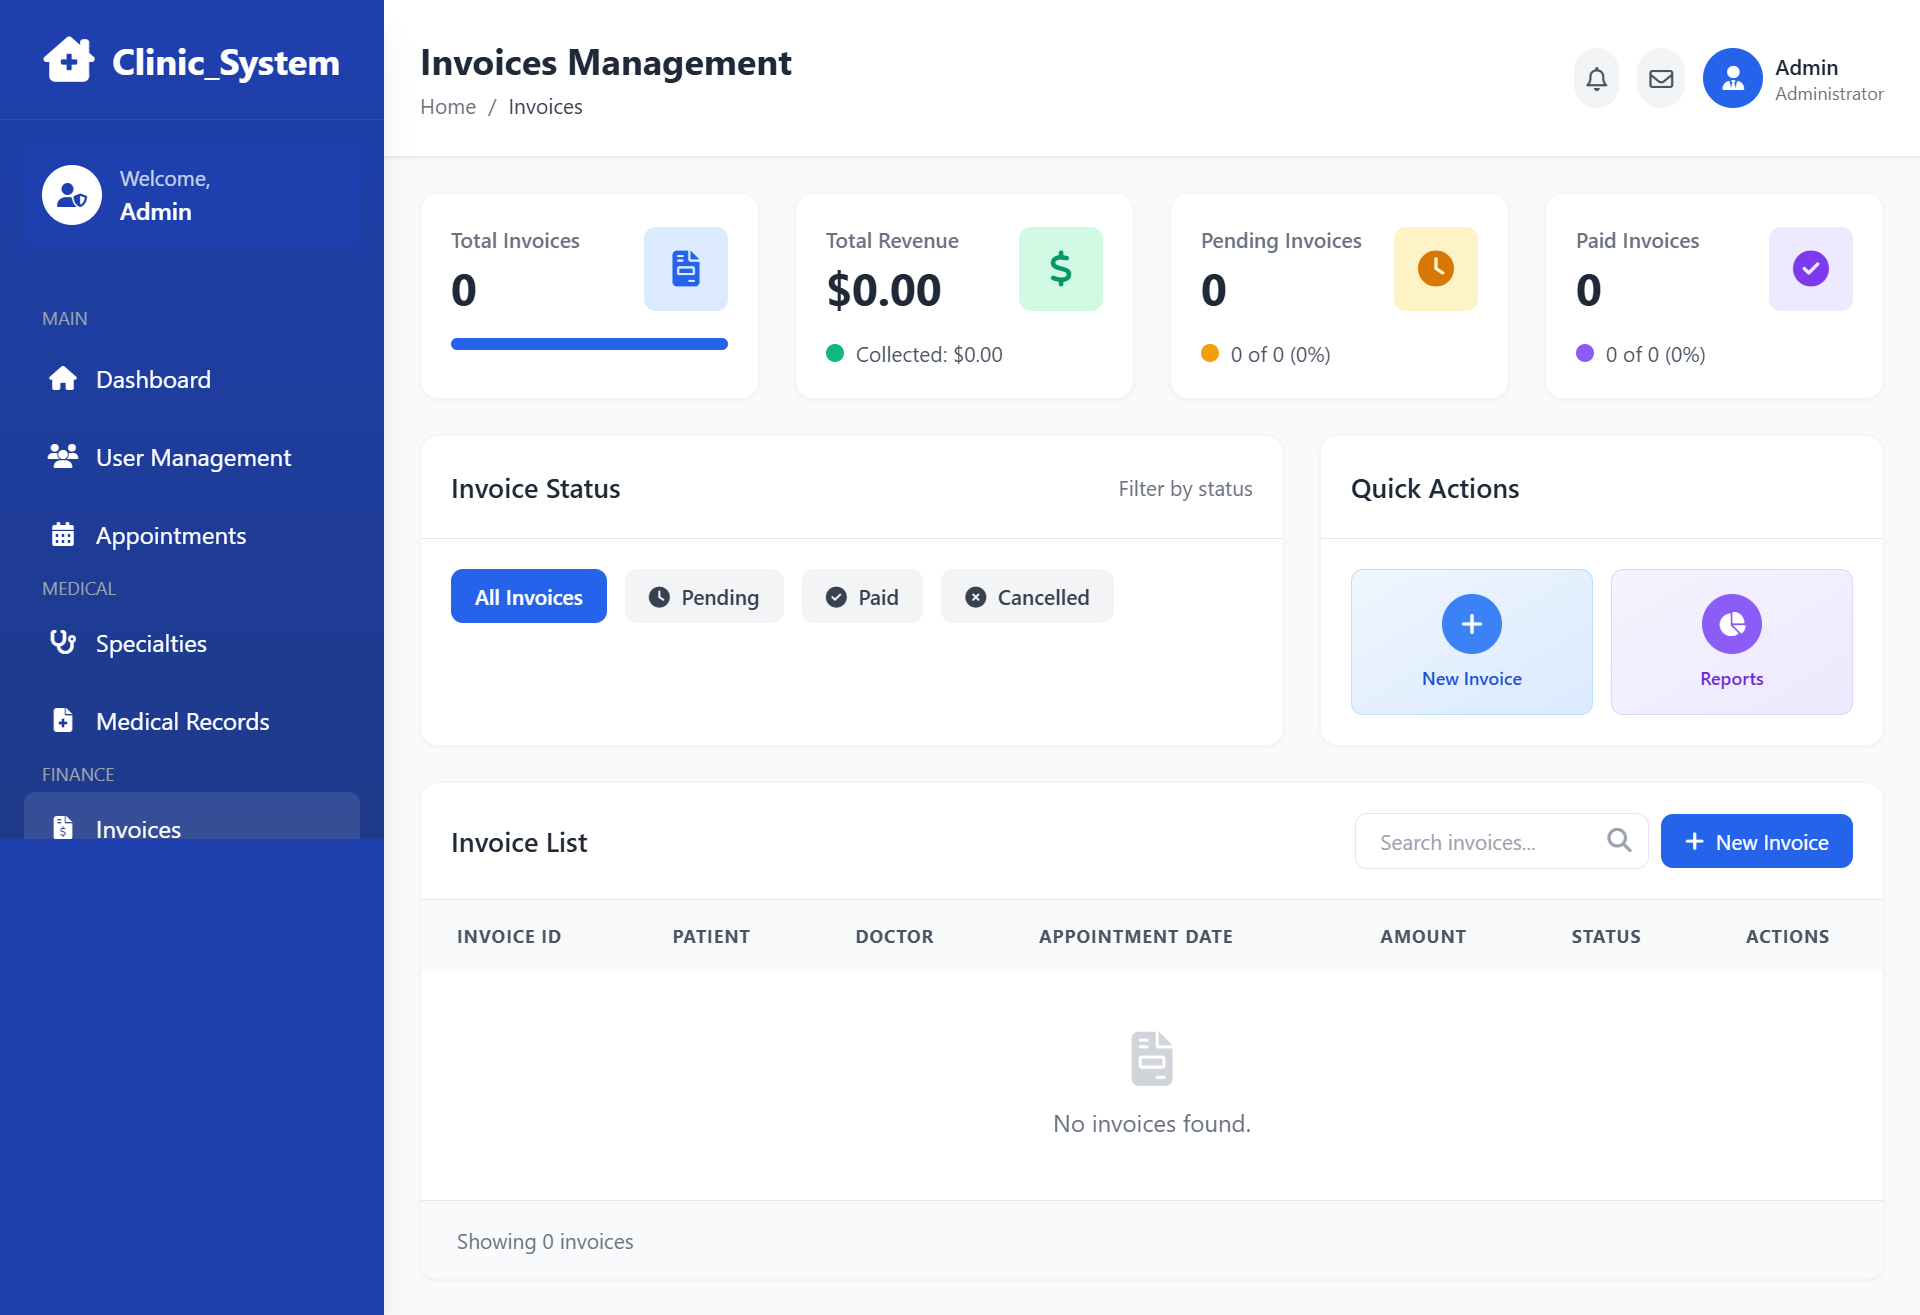Go to User Management page
The height and width of the screenshot is (1315, 1920).
point(193,458)
